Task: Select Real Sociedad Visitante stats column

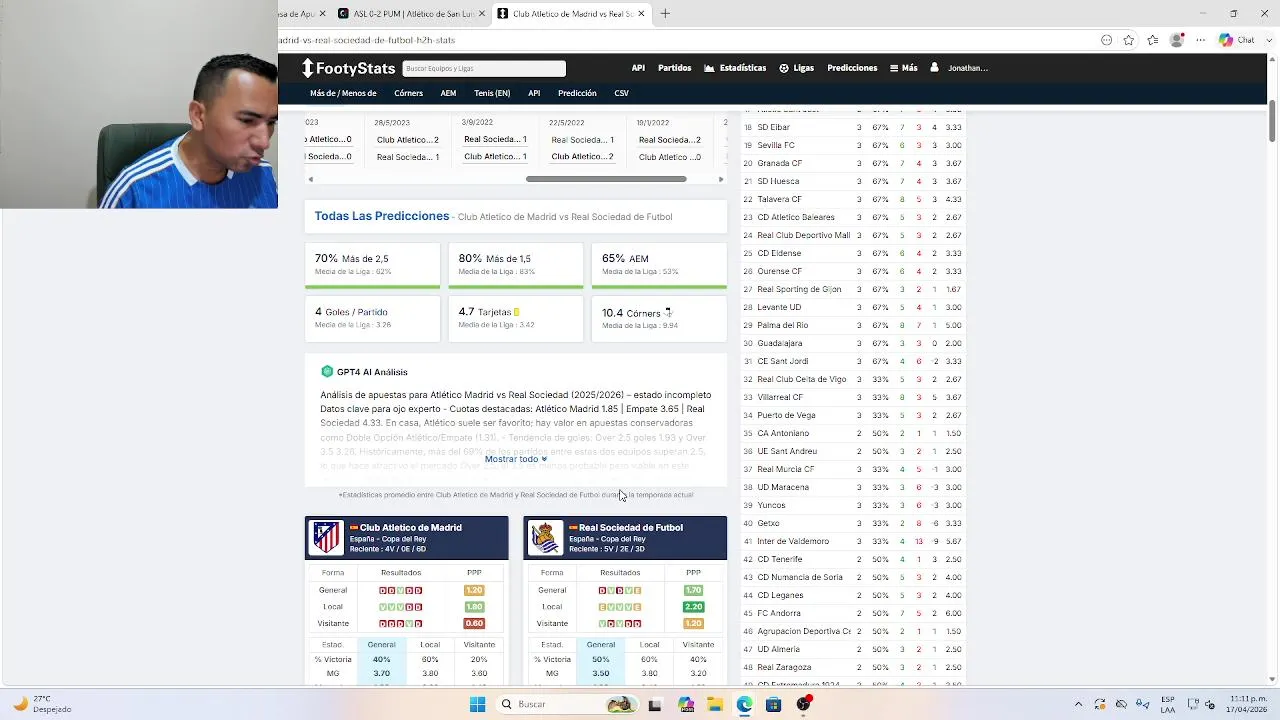Action: (x=698, y=645)
